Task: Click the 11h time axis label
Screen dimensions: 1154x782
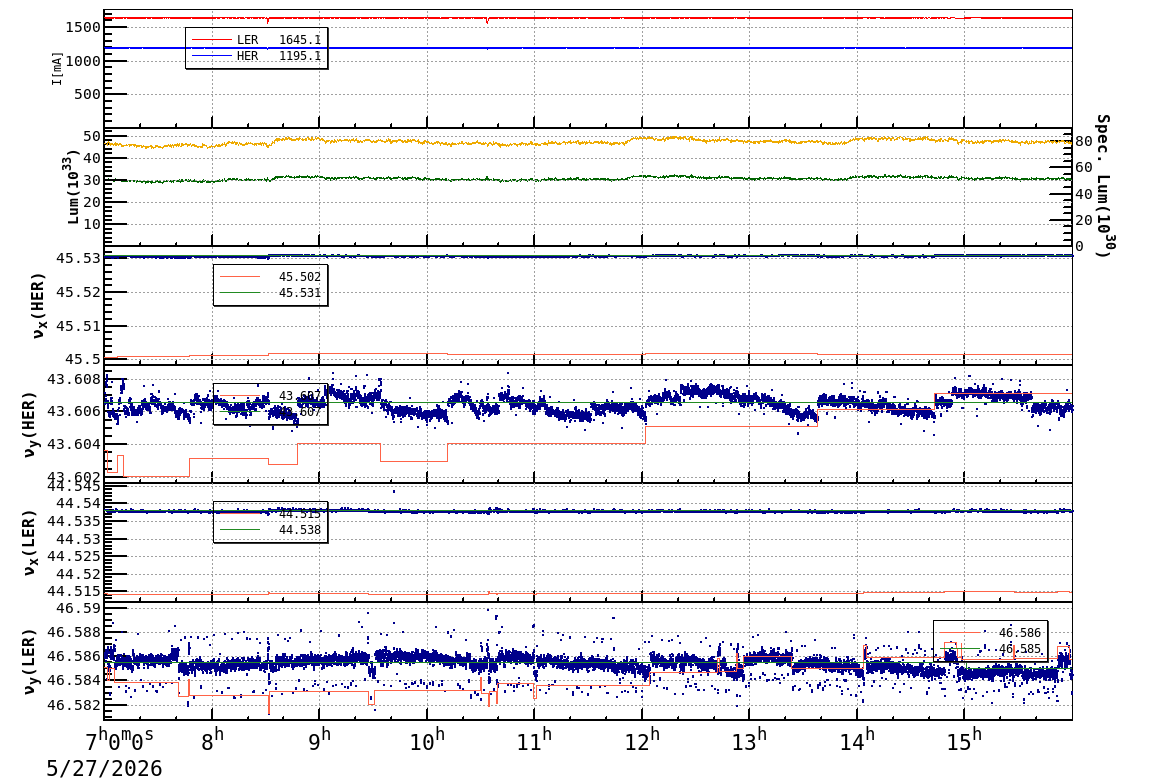Action: coord(534,740)
